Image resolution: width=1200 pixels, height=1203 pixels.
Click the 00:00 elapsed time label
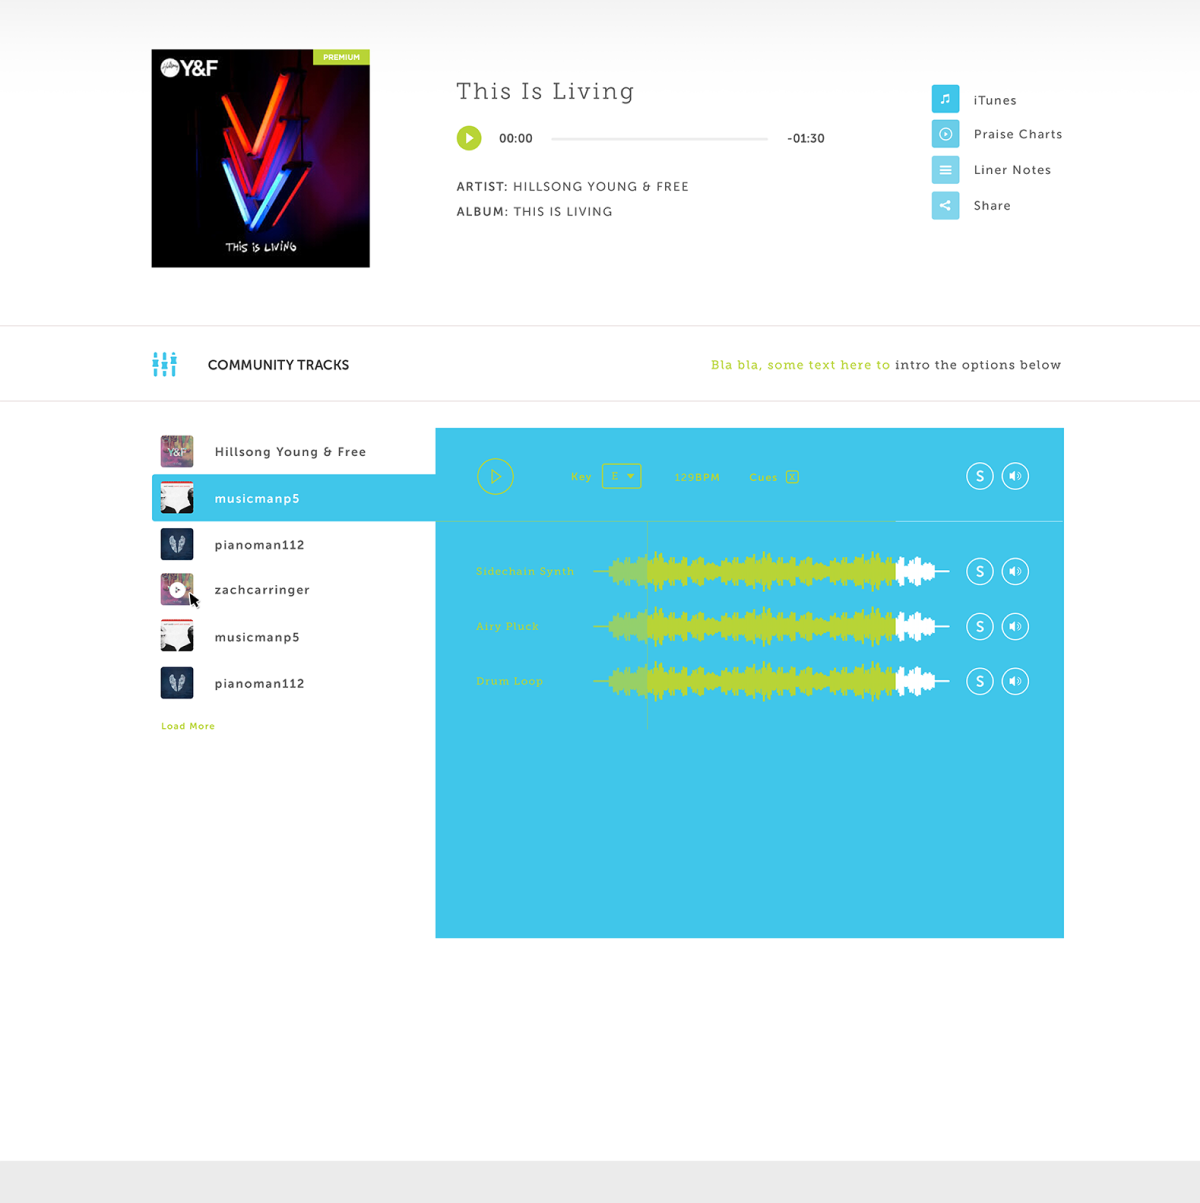(x=516, y=139)
